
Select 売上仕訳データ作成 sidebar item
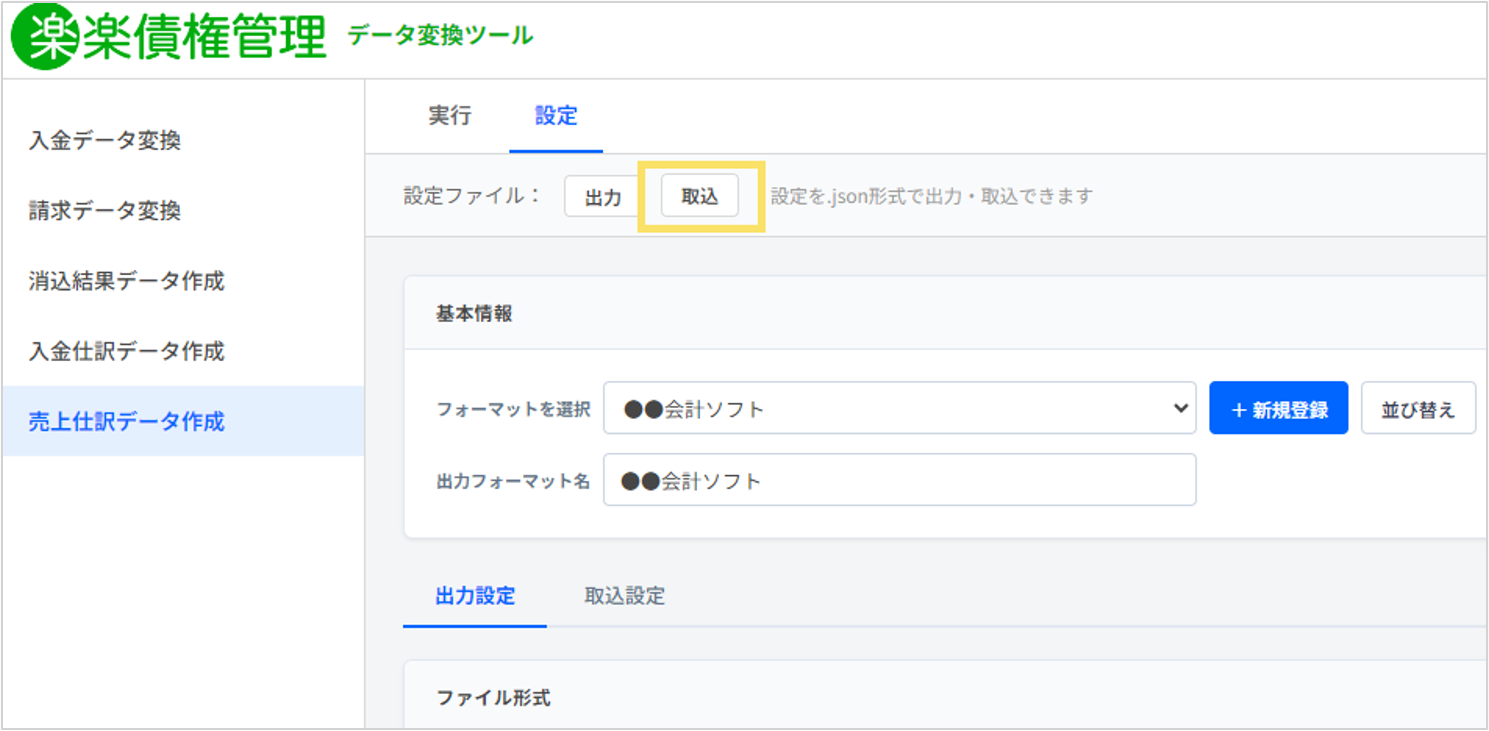127,421
